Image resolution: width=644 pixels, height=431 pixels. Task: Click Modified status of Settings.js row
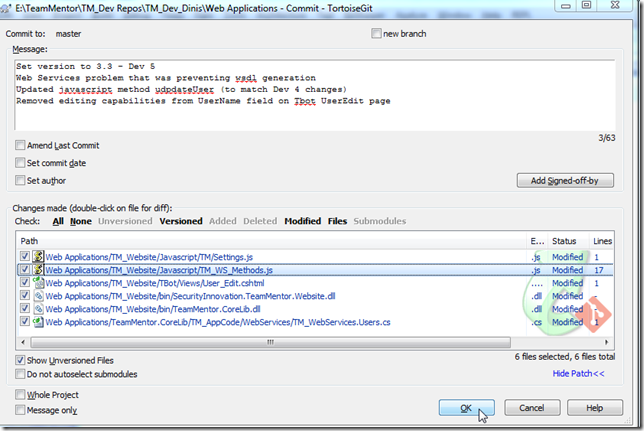tap(567, 257)
